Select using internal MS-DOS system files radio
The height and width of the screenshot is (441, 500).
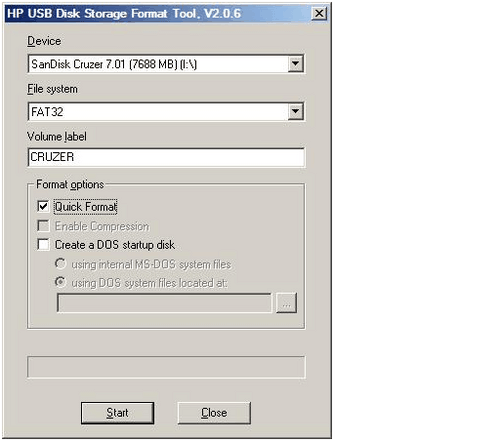coord(60,264)
